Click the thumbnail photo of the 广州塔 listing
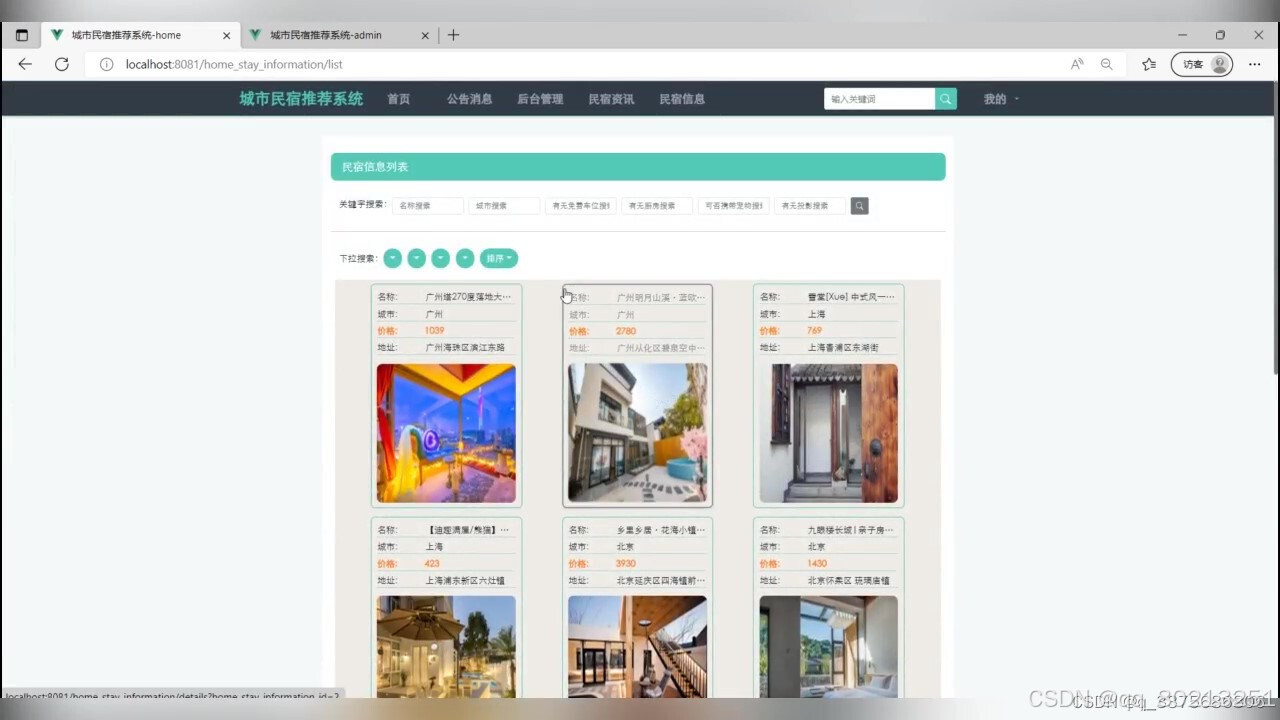Screen dimensions: 1280x720 pos(445,433)
